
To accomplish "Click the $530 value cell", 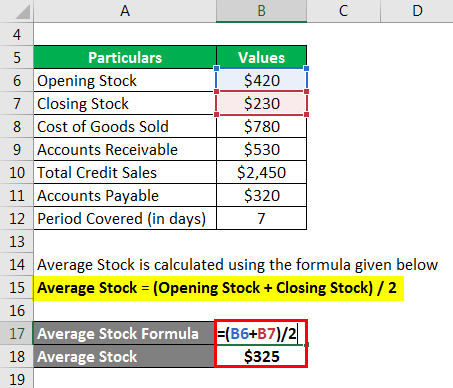I will [x=261, y=149].
